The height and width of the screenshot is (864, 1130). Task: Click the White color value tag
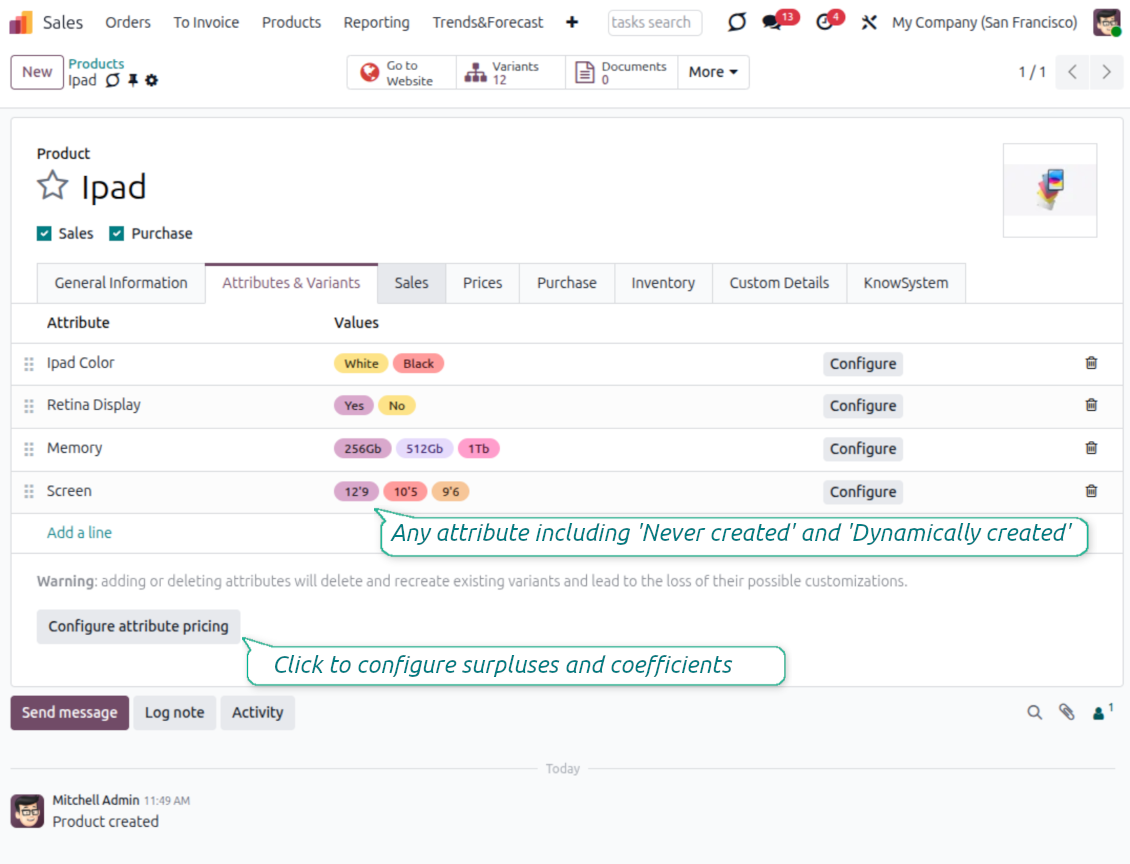[x=361, y=364]
